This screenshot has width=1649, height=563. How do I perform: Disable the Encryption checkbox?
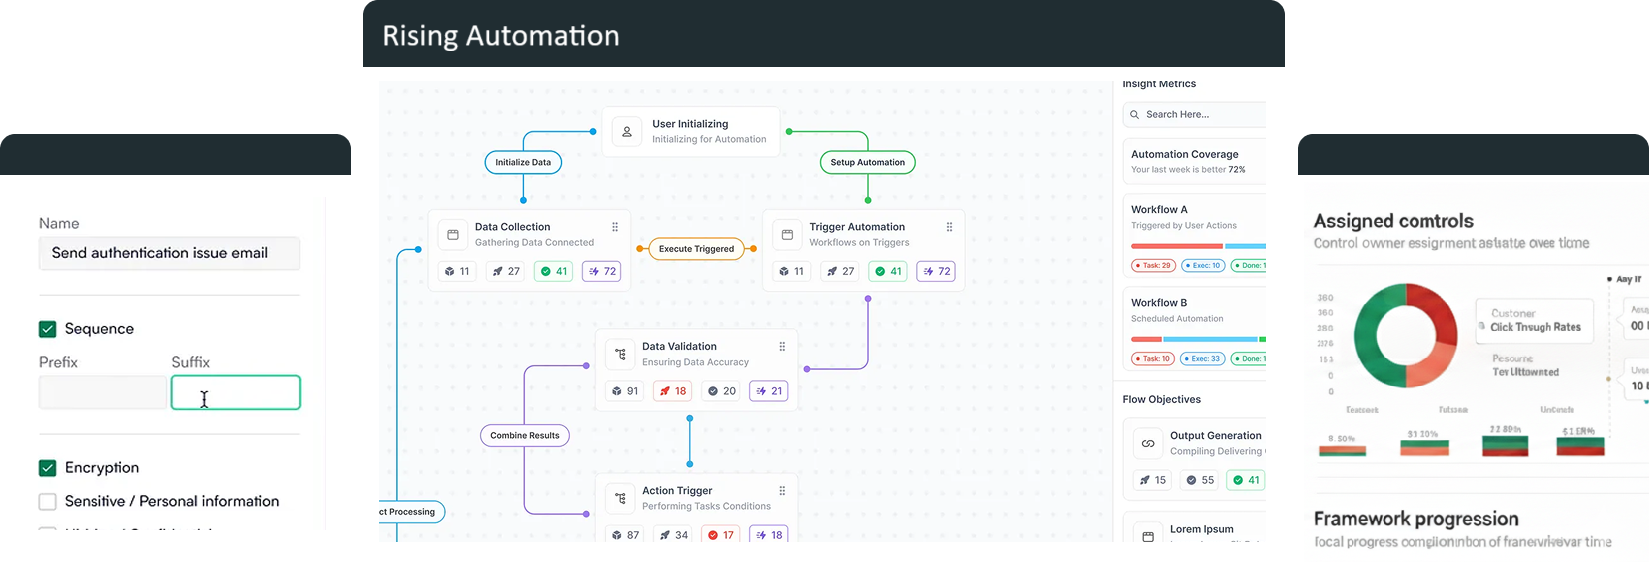coord(47,468)
